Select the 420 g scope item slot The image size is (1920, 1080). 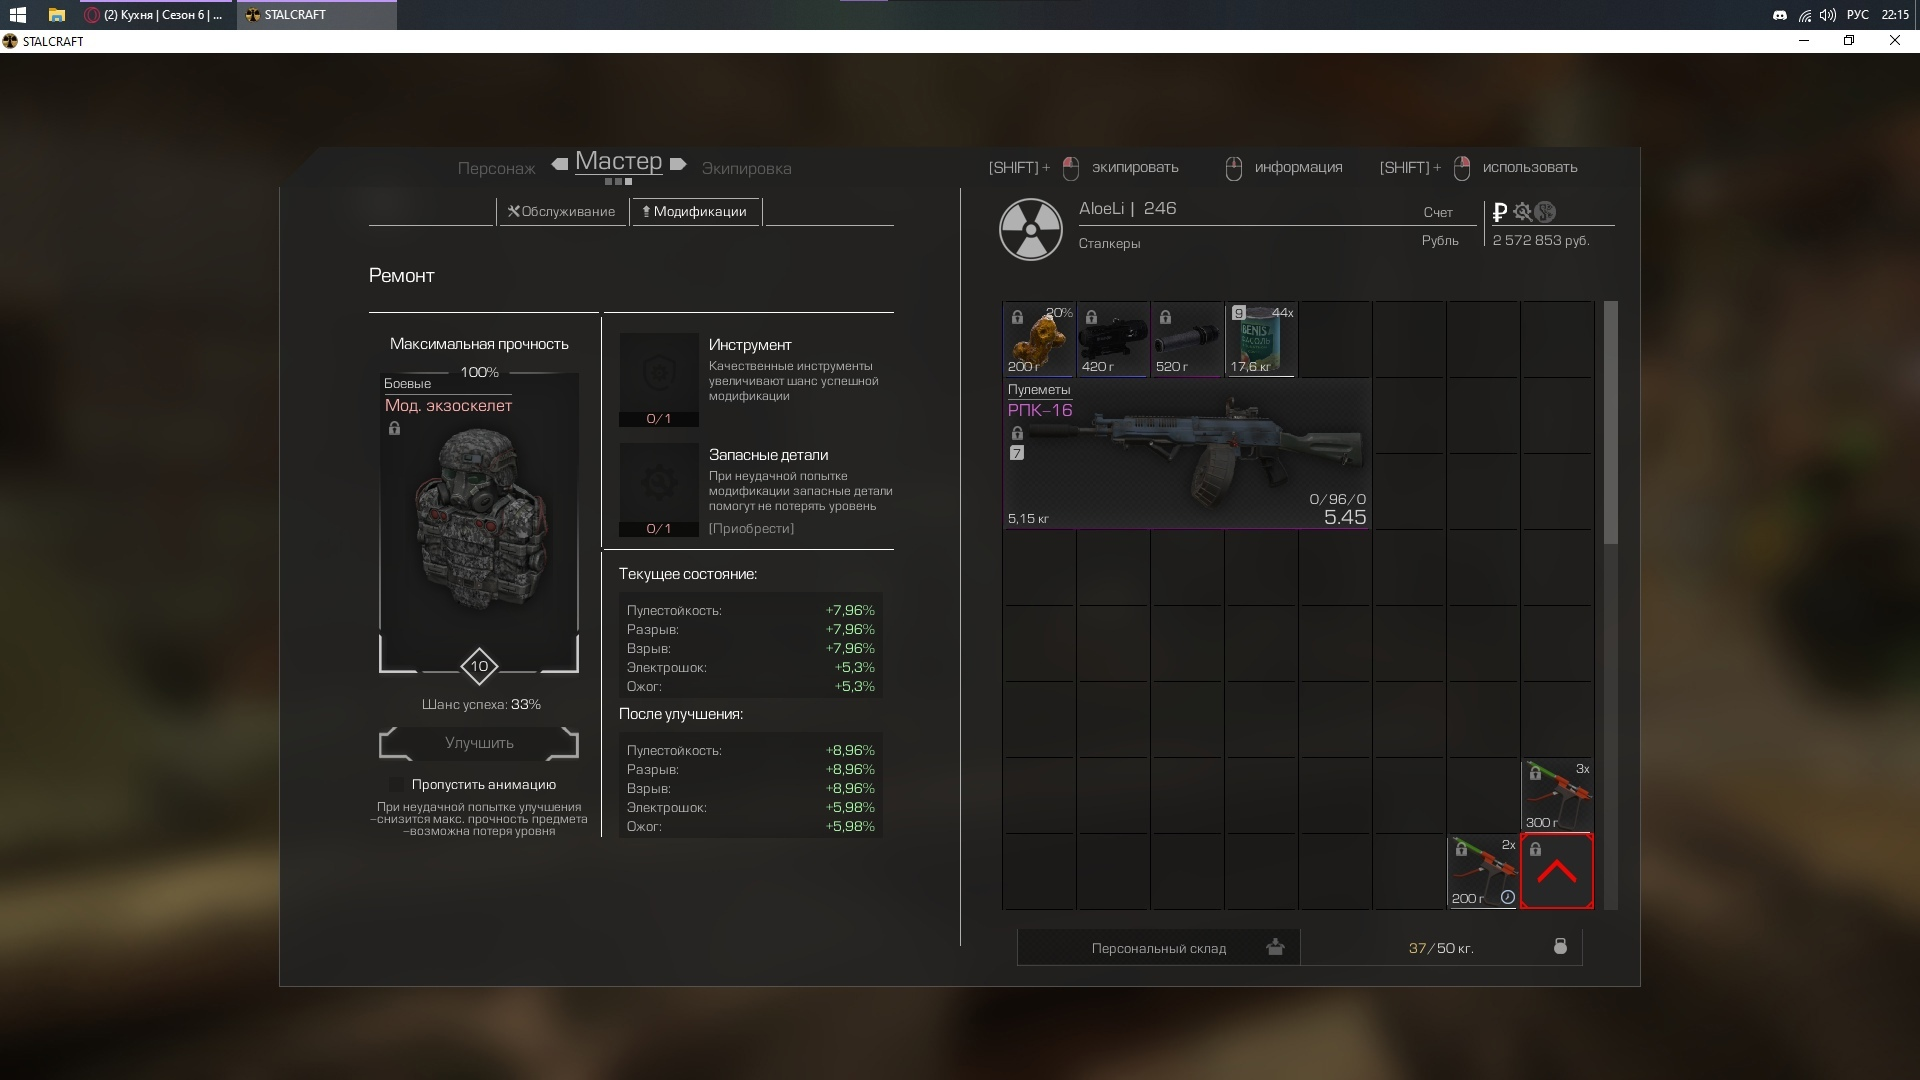tap(1112, 339)
